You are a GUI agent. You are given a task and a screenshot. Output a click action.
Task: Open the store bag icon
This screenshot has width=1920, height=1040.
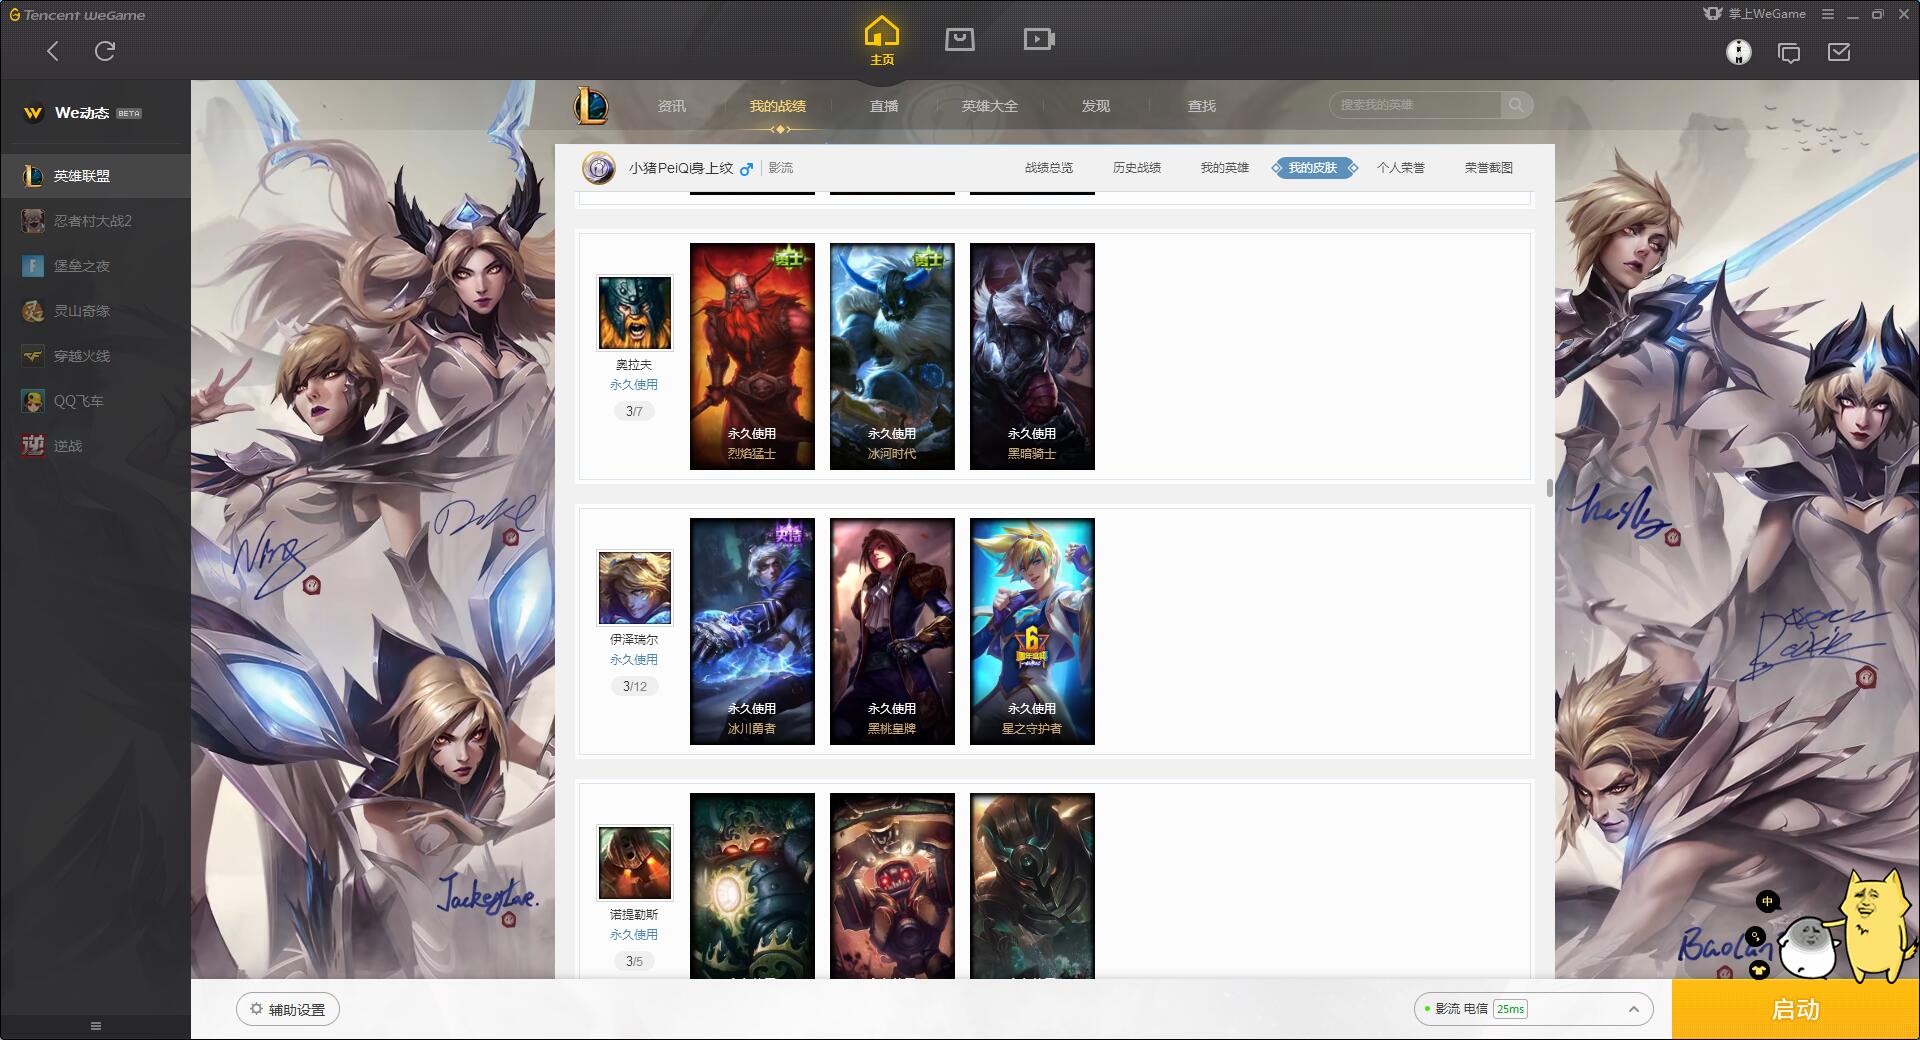[x=960, y=40]
